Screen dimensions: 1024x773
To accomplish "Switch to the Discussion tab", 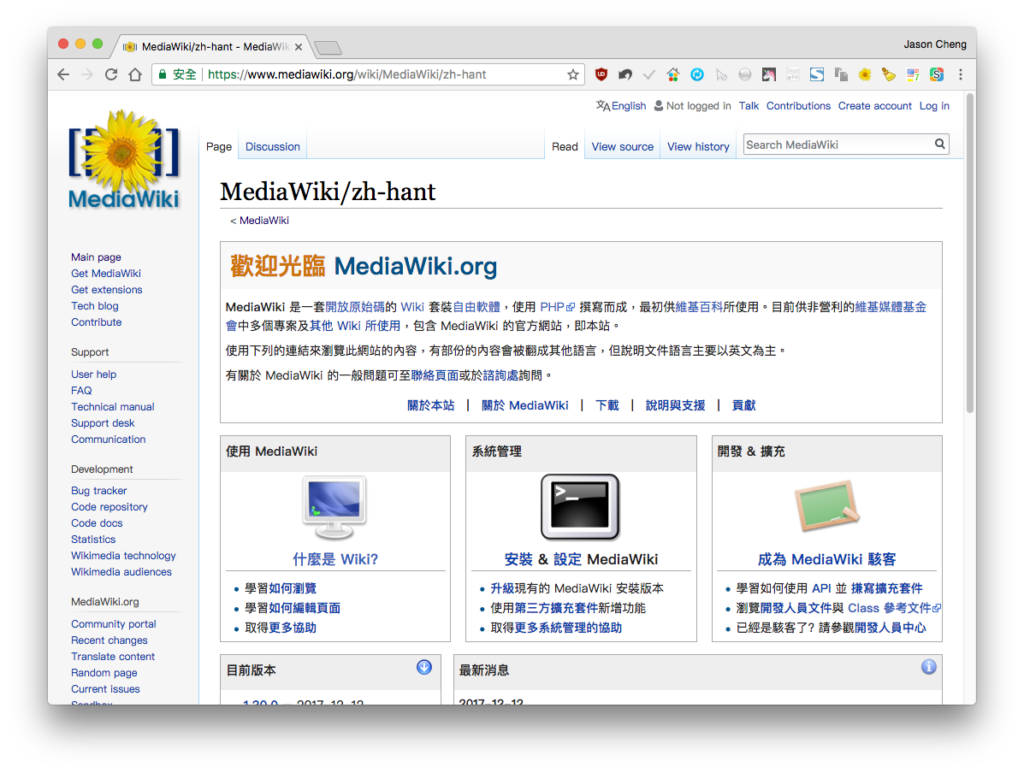I will 272,147.
